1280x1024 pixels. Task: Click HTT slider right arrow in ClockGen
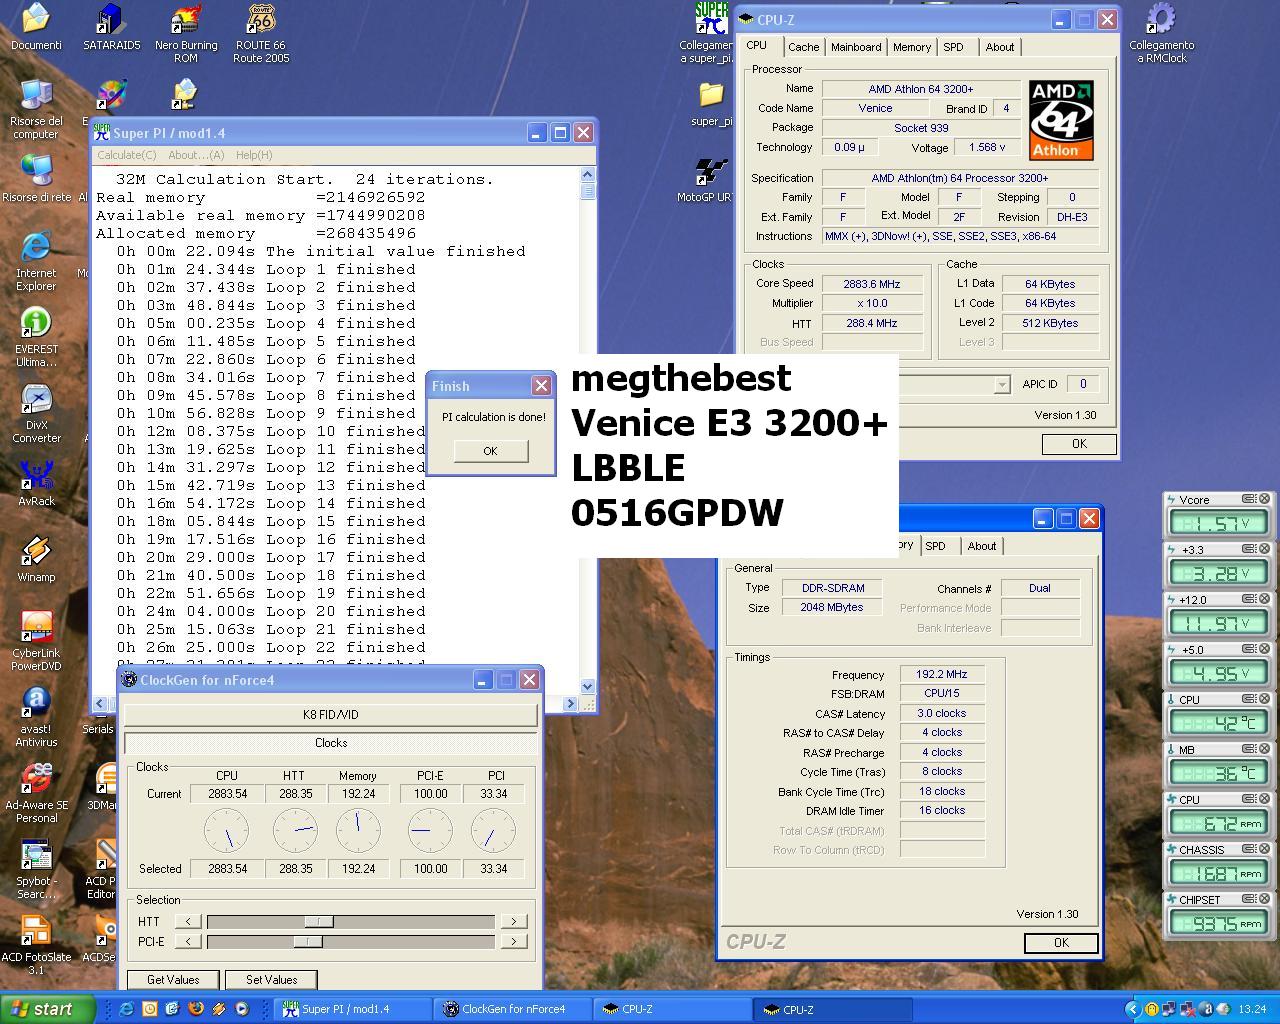point(513,922)
